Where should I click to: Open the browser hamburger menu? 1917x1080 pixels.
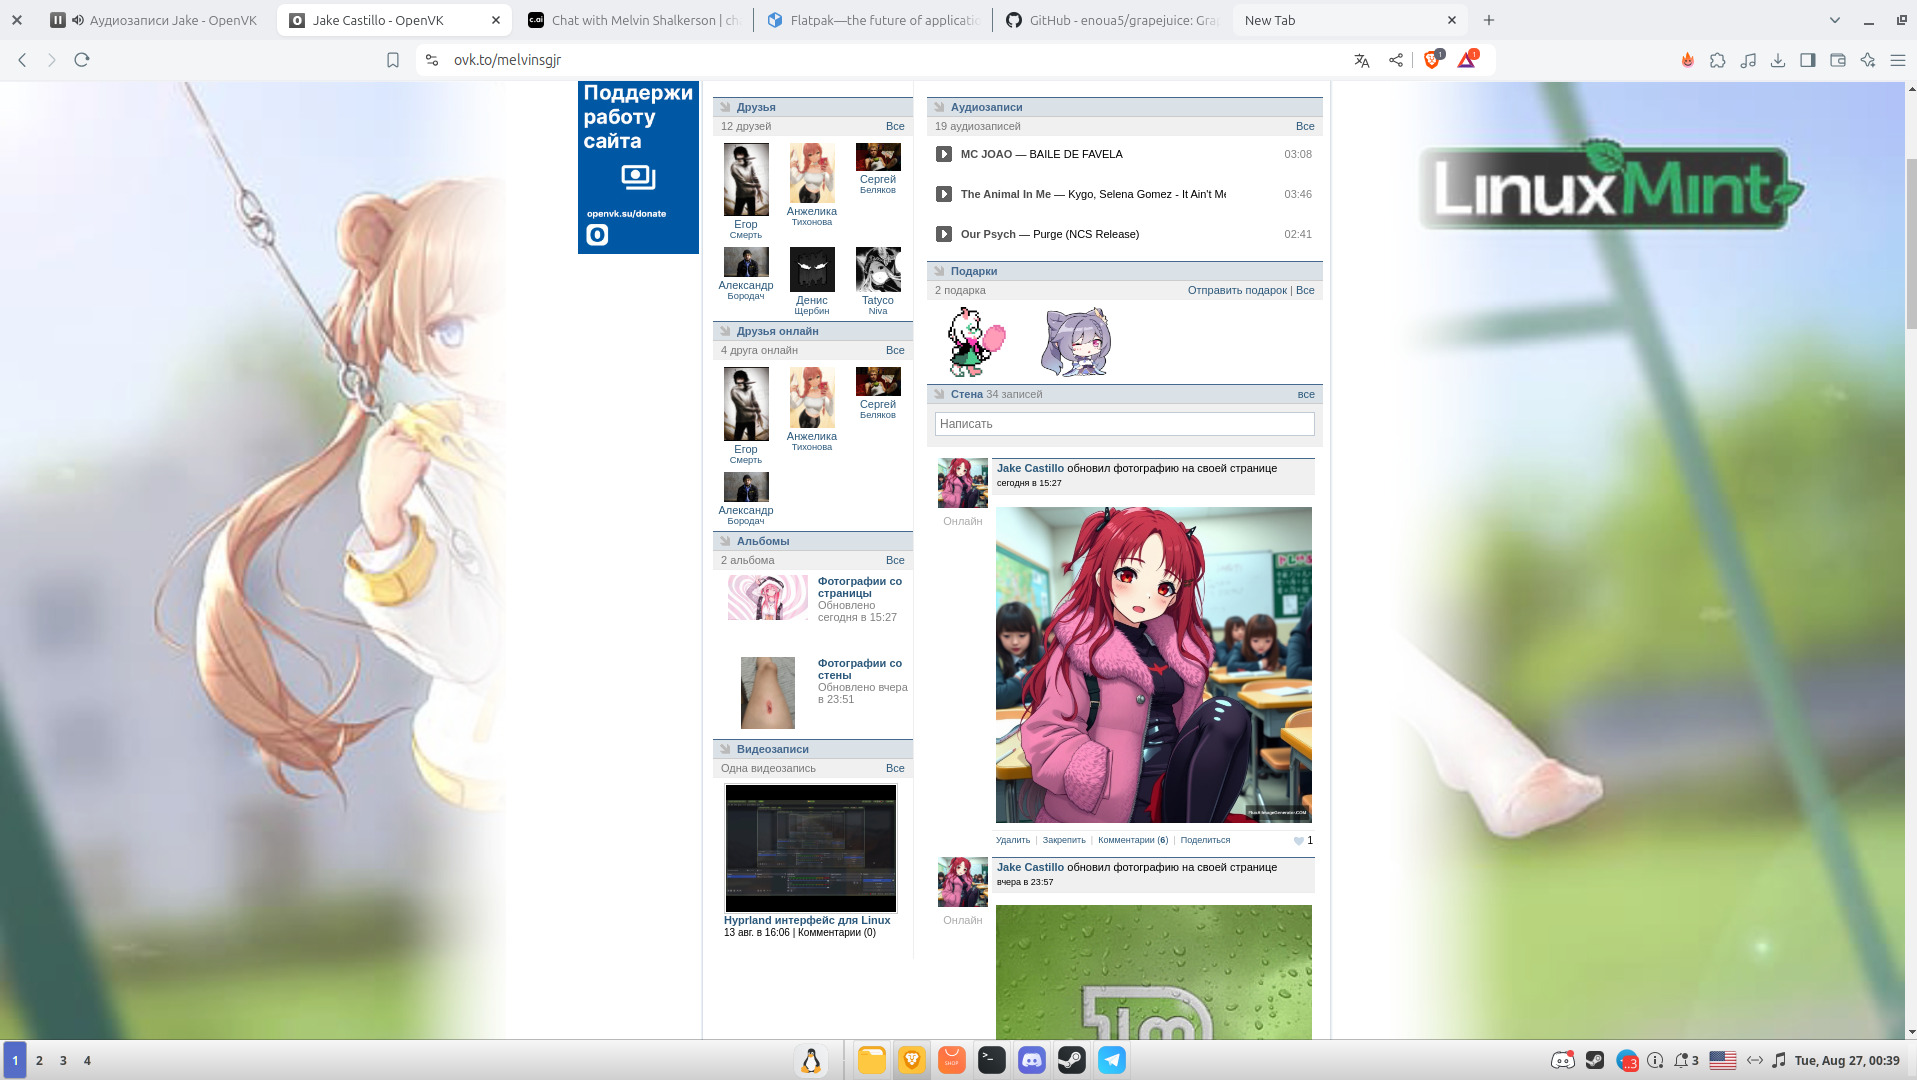(1897, 60)
